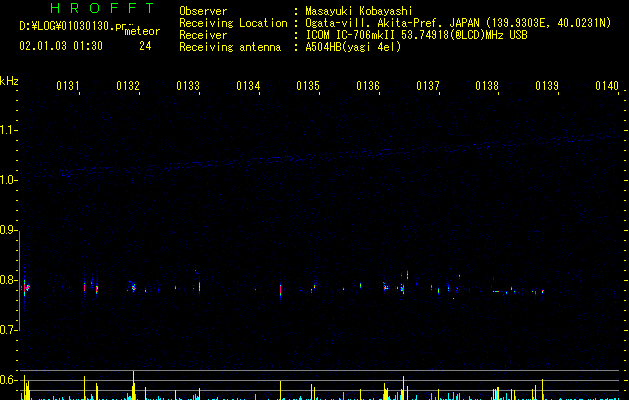629x400 pixels.
Task: Click the 0.7 kHz frequency label
Action: point(8,330)
